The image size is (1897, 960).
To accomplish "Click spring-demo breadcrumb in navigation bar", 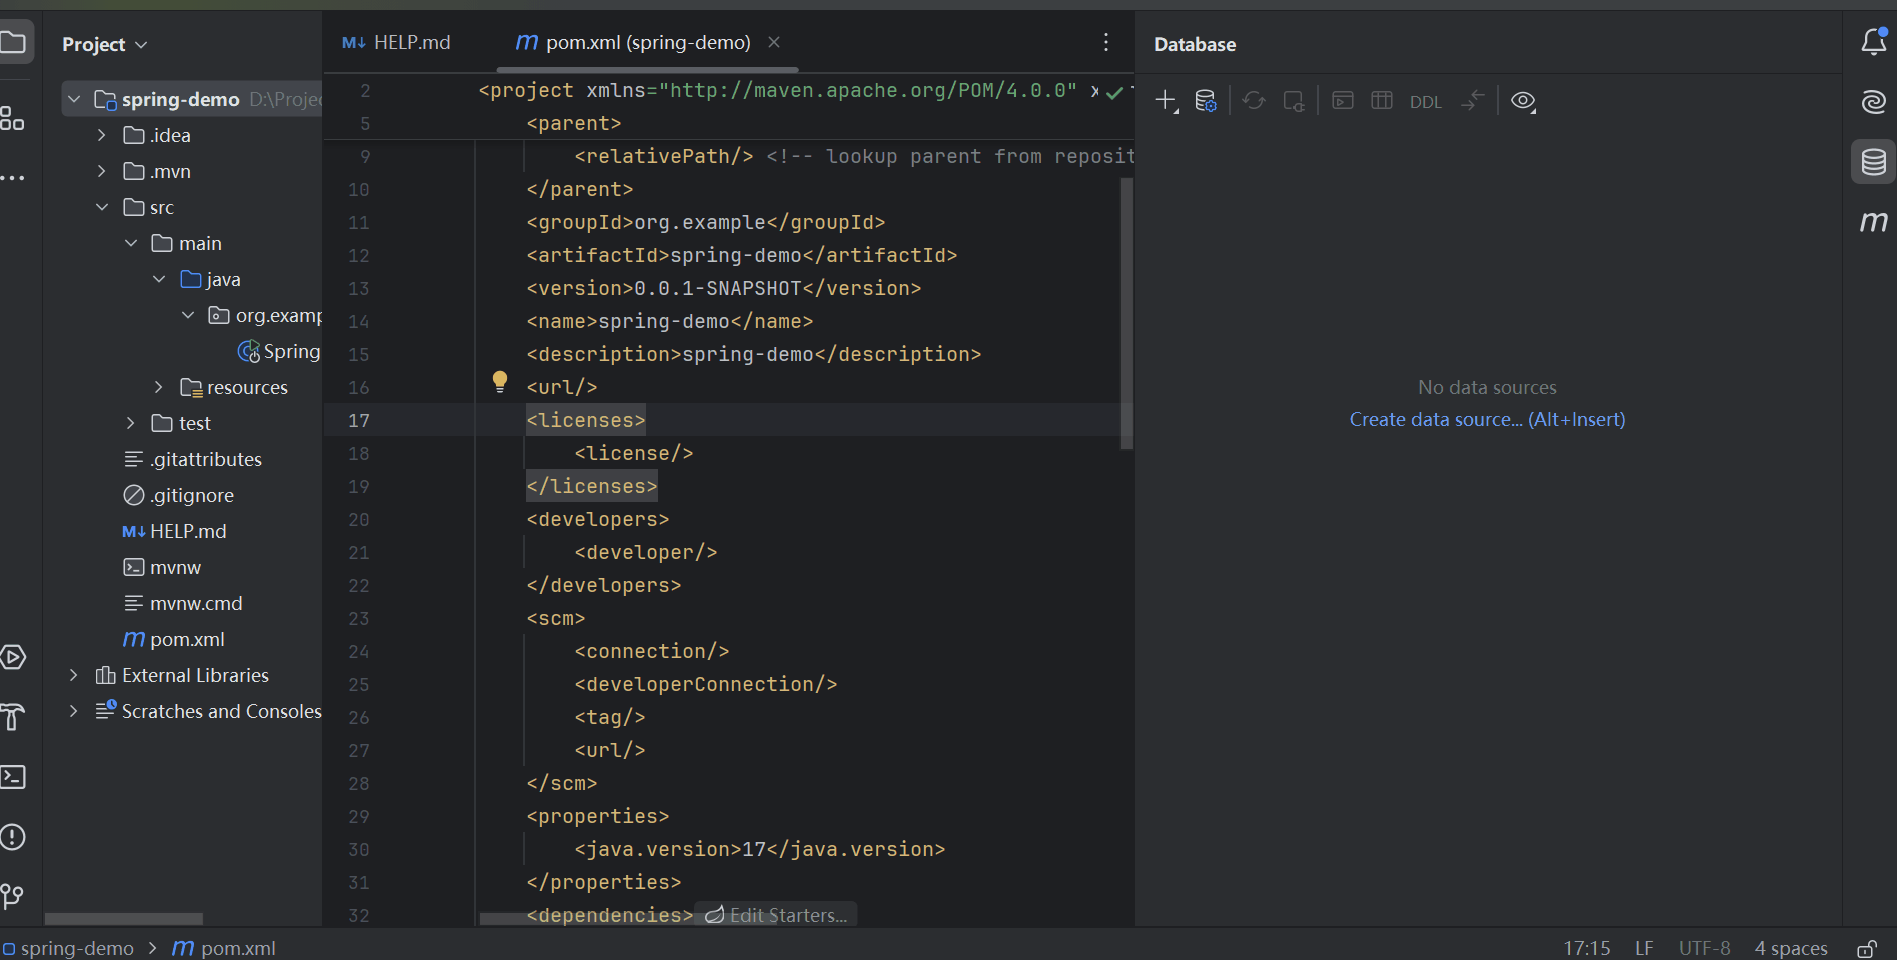I will click(x=68, y=948).
